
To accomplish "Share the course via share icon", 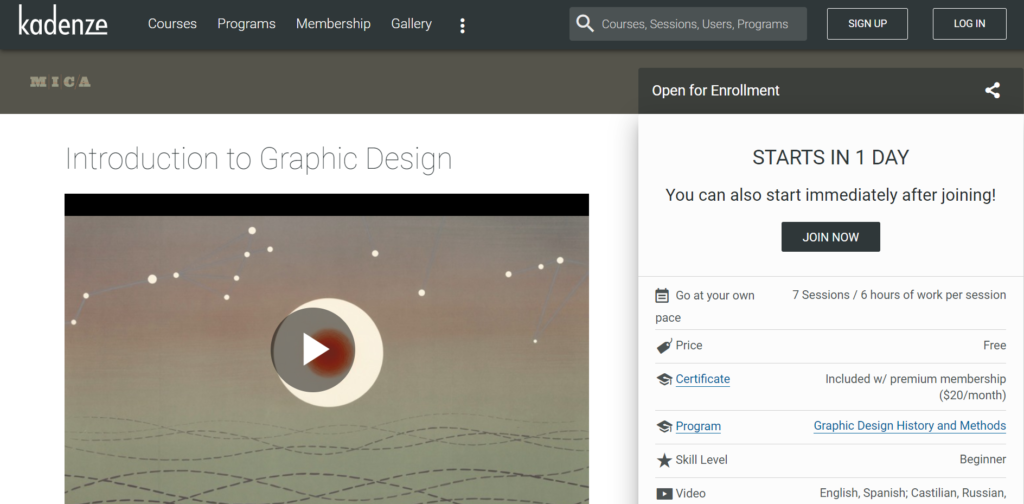I will (x=992, y=91).
